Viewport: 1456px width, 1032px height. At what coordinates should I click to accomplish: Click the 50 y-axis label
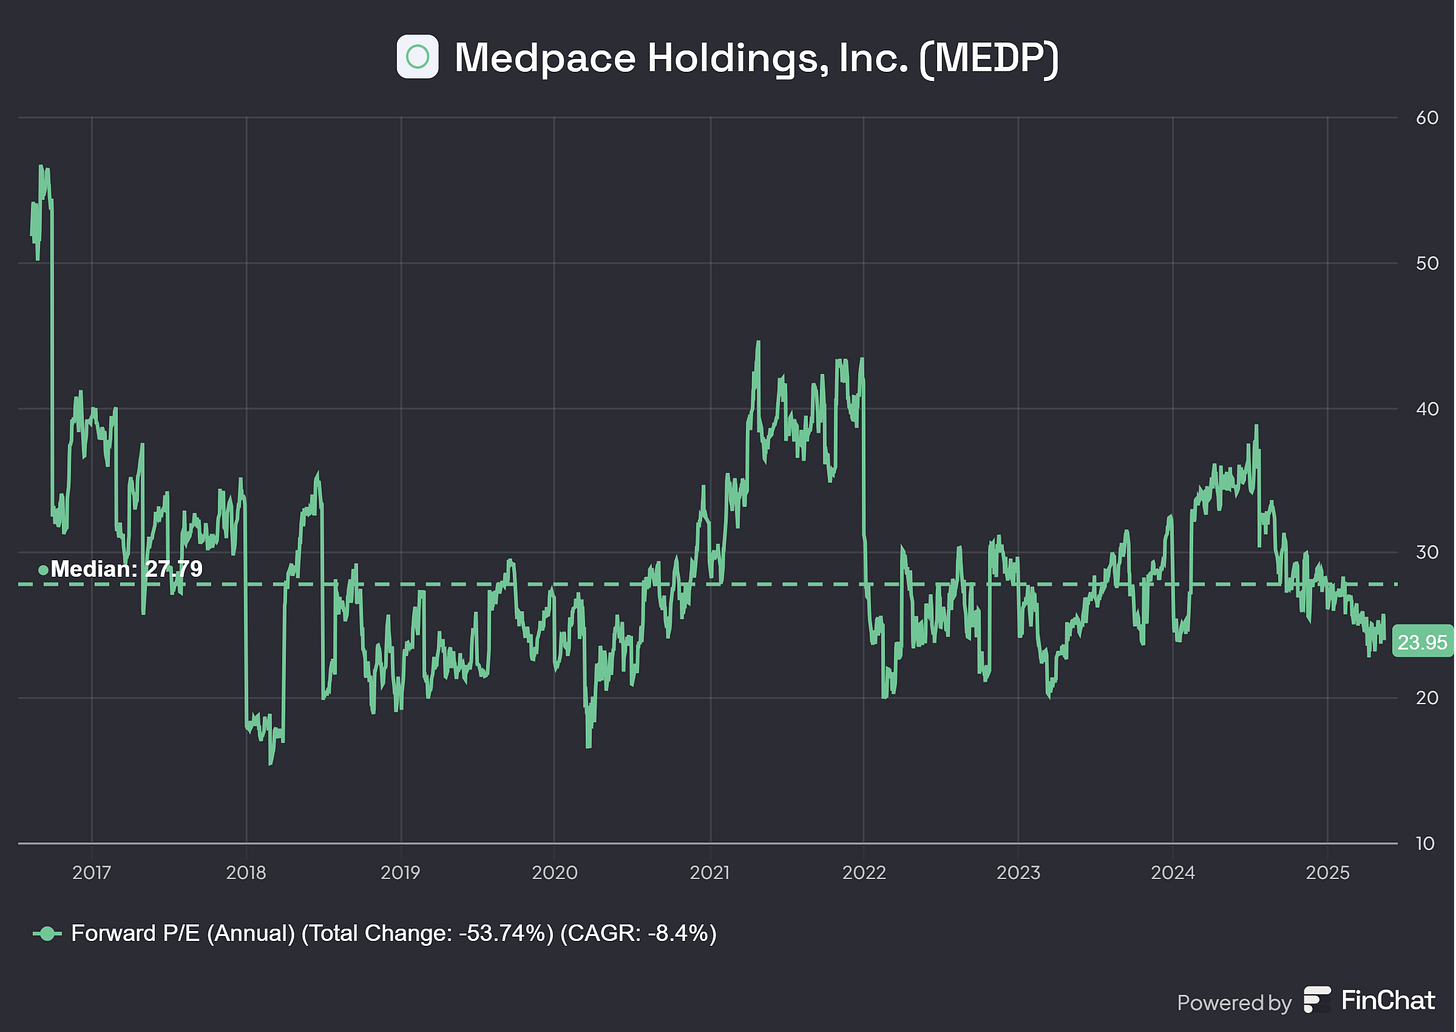coord(1427,263)
